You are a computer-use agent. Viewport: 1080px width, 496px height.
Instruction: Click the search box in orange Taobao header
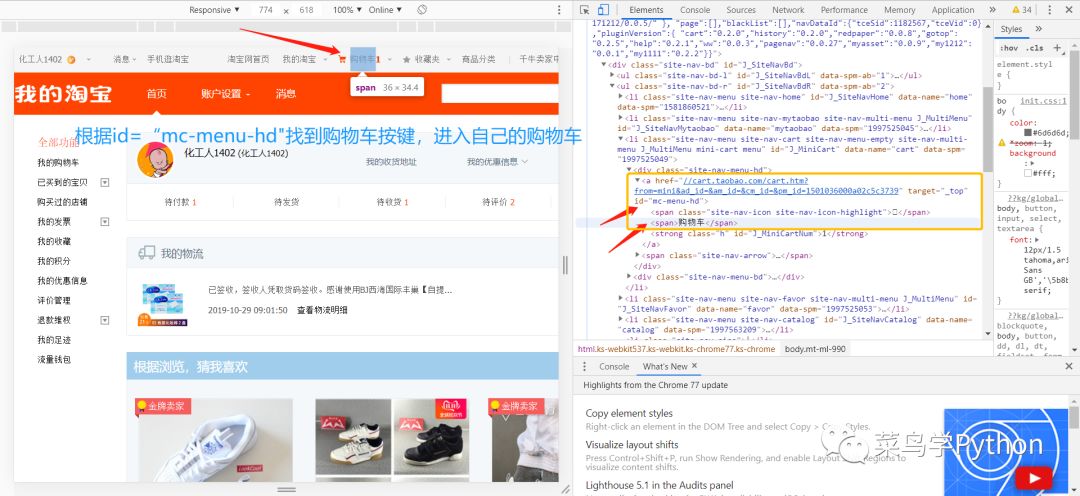499,94
